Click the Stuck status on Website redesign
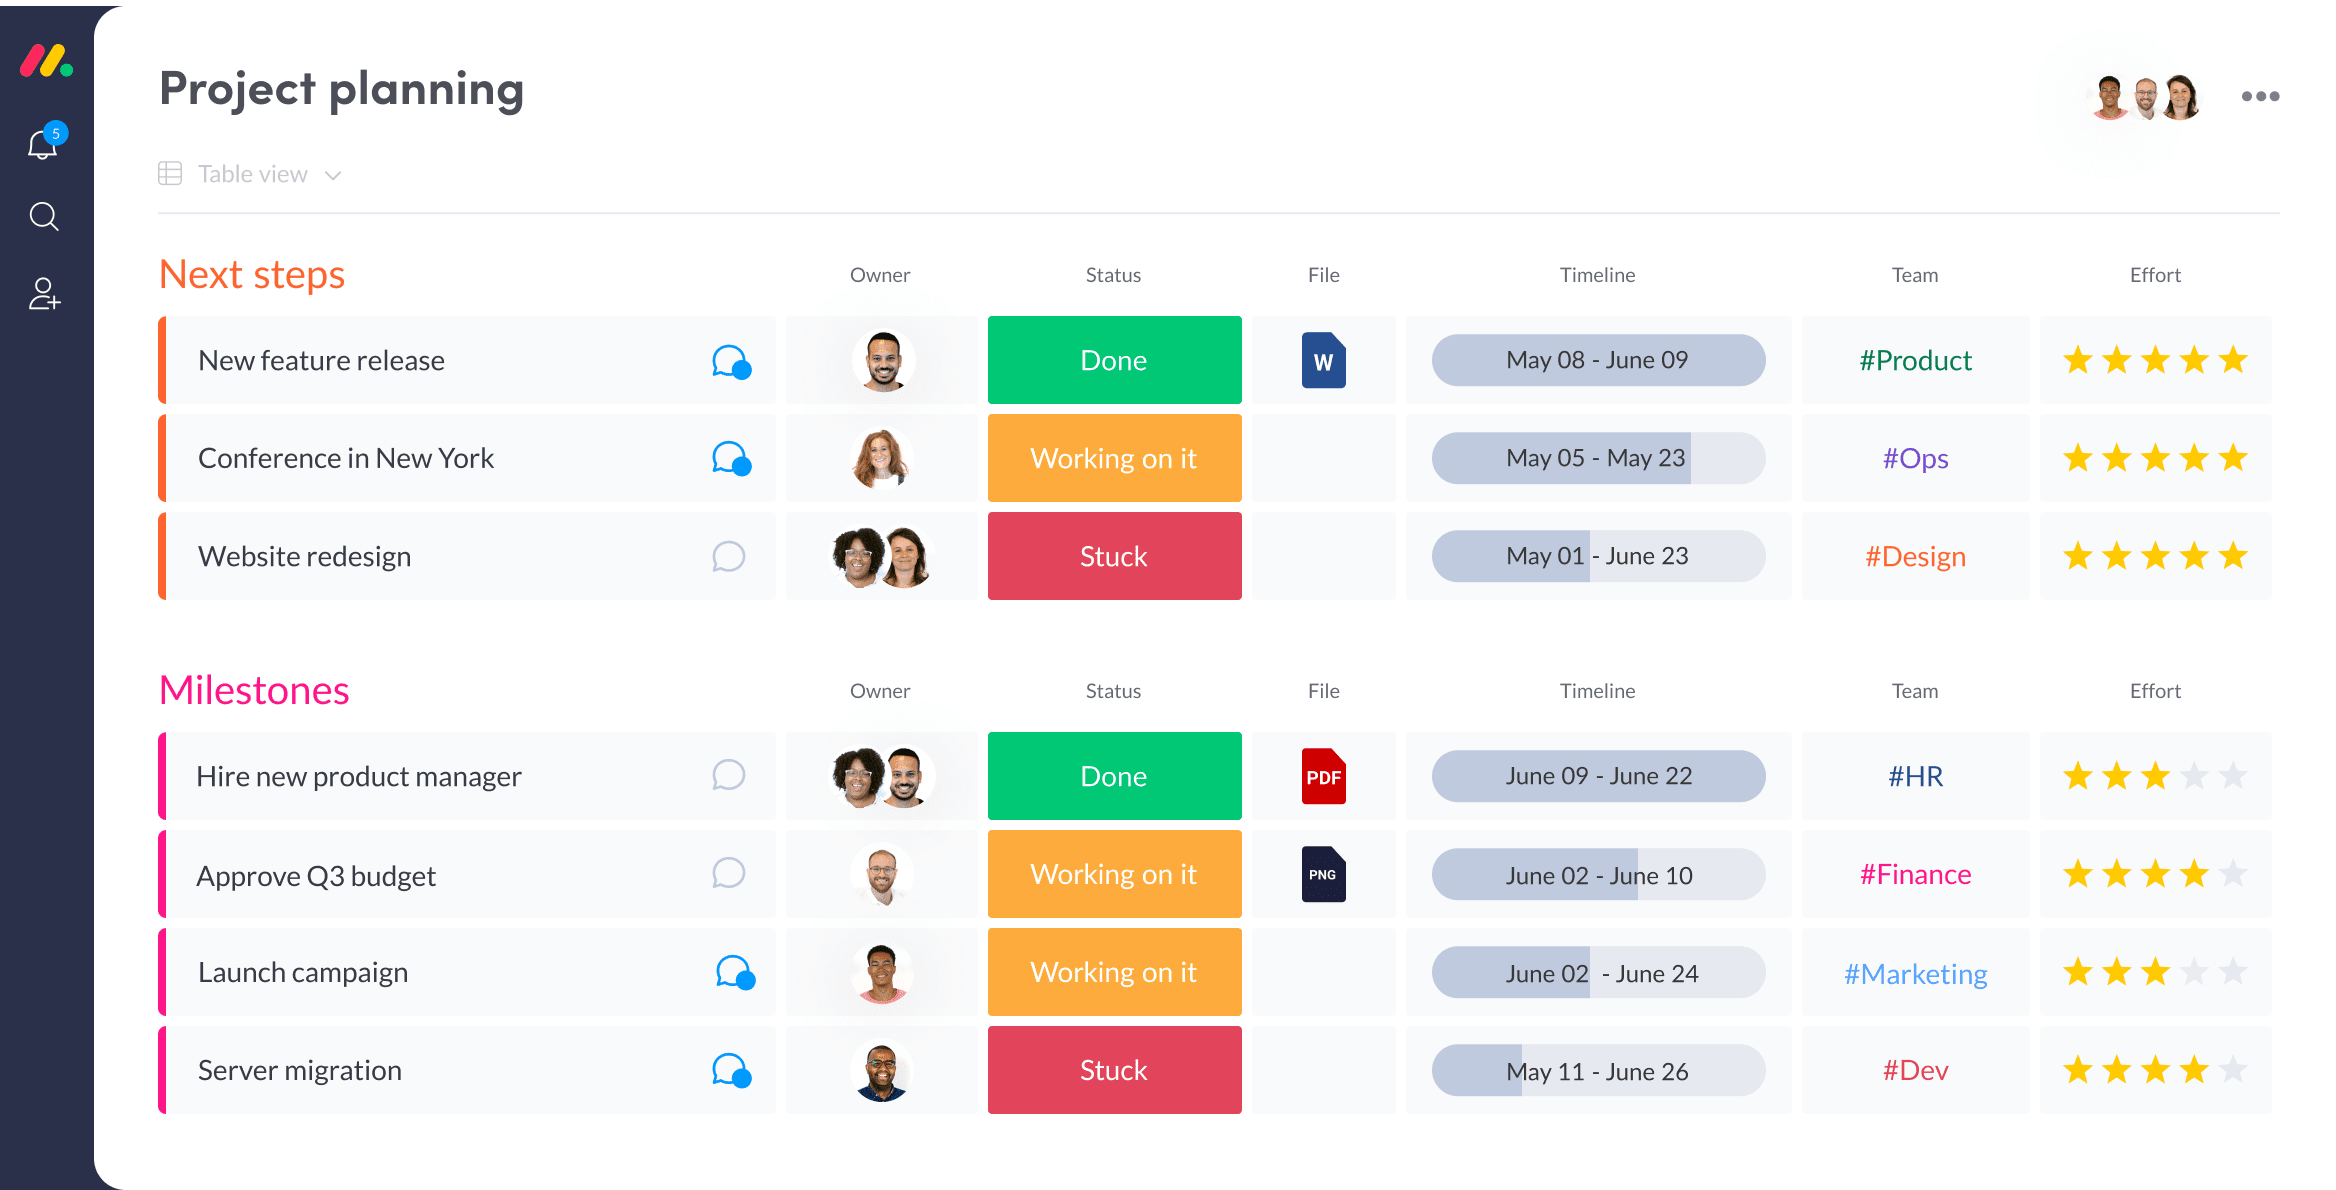2336x1190 pixels. click(x=1113, y=554)
